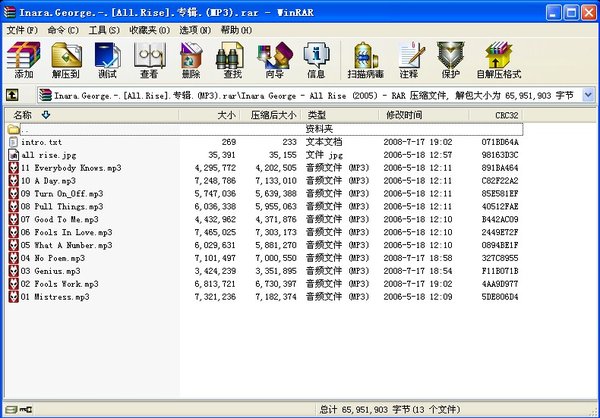Click the parent folder ".." icon

coord(13,129)
